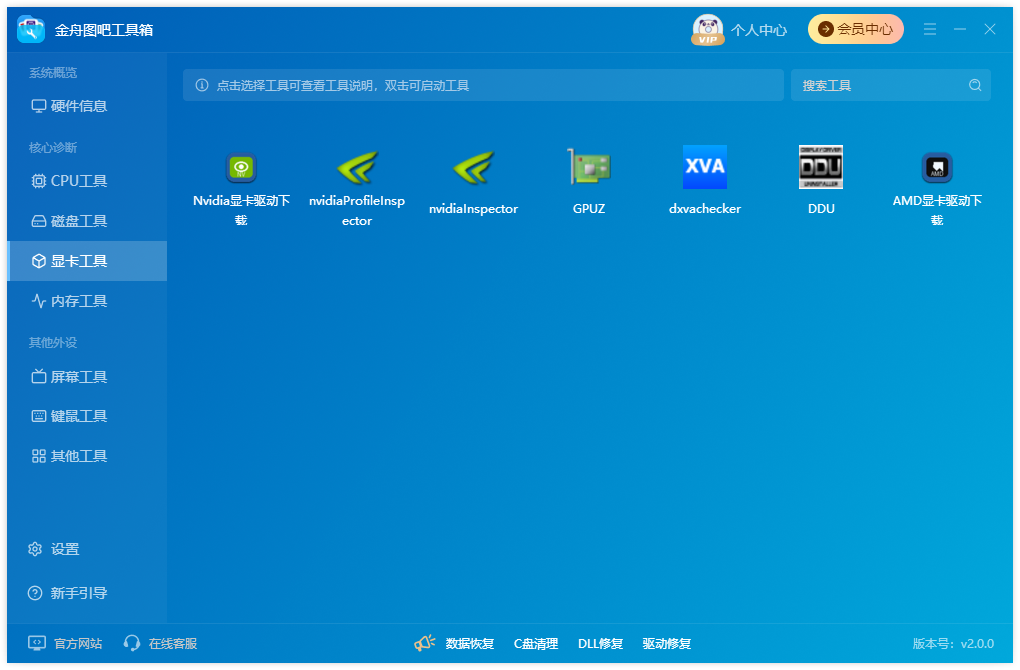Click the info icon in the hint bar
The image size is (1020, 670).
[x=202, y=85]
